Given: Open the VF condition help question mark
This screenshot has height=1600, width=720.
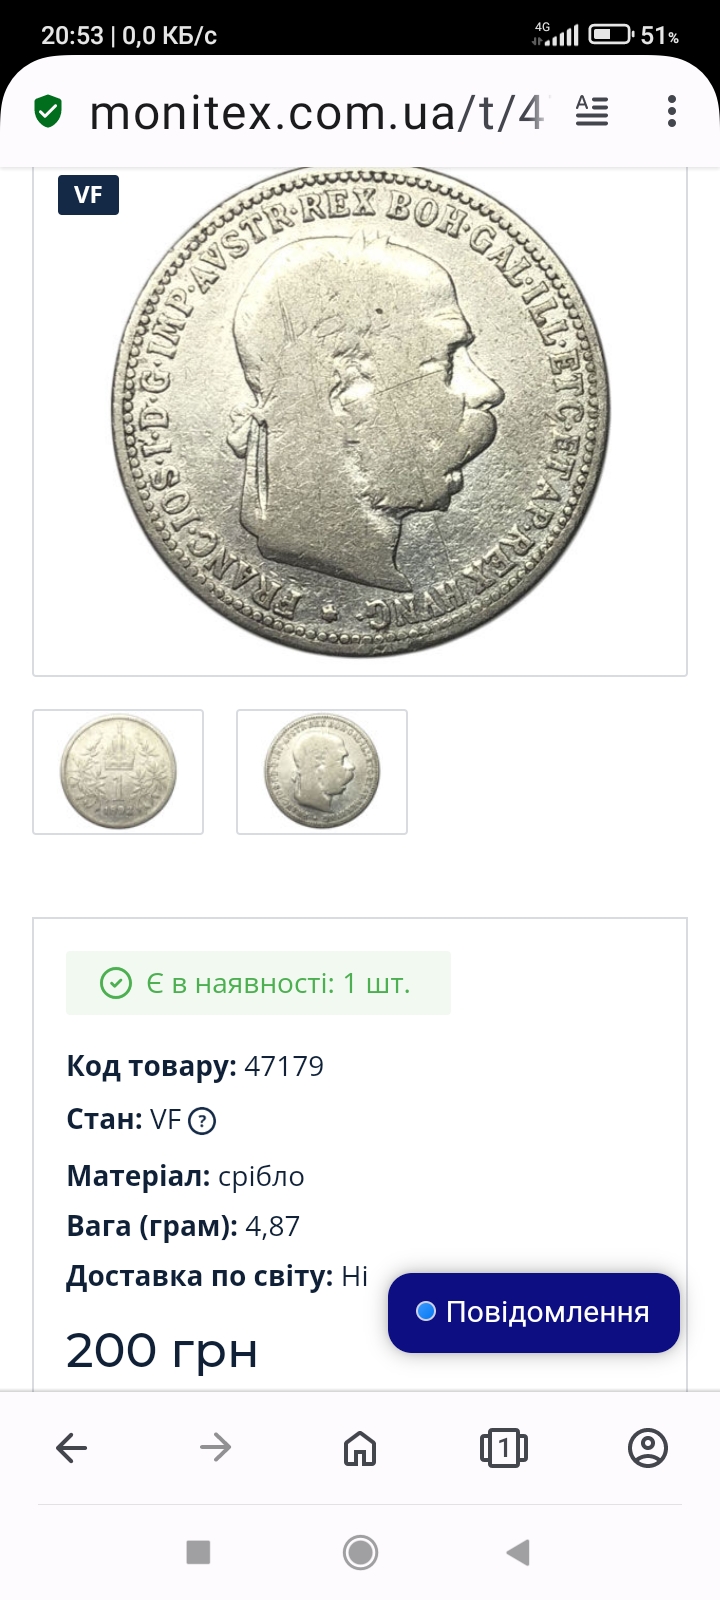Looking at the screenshot, I should coord(202,1121).
